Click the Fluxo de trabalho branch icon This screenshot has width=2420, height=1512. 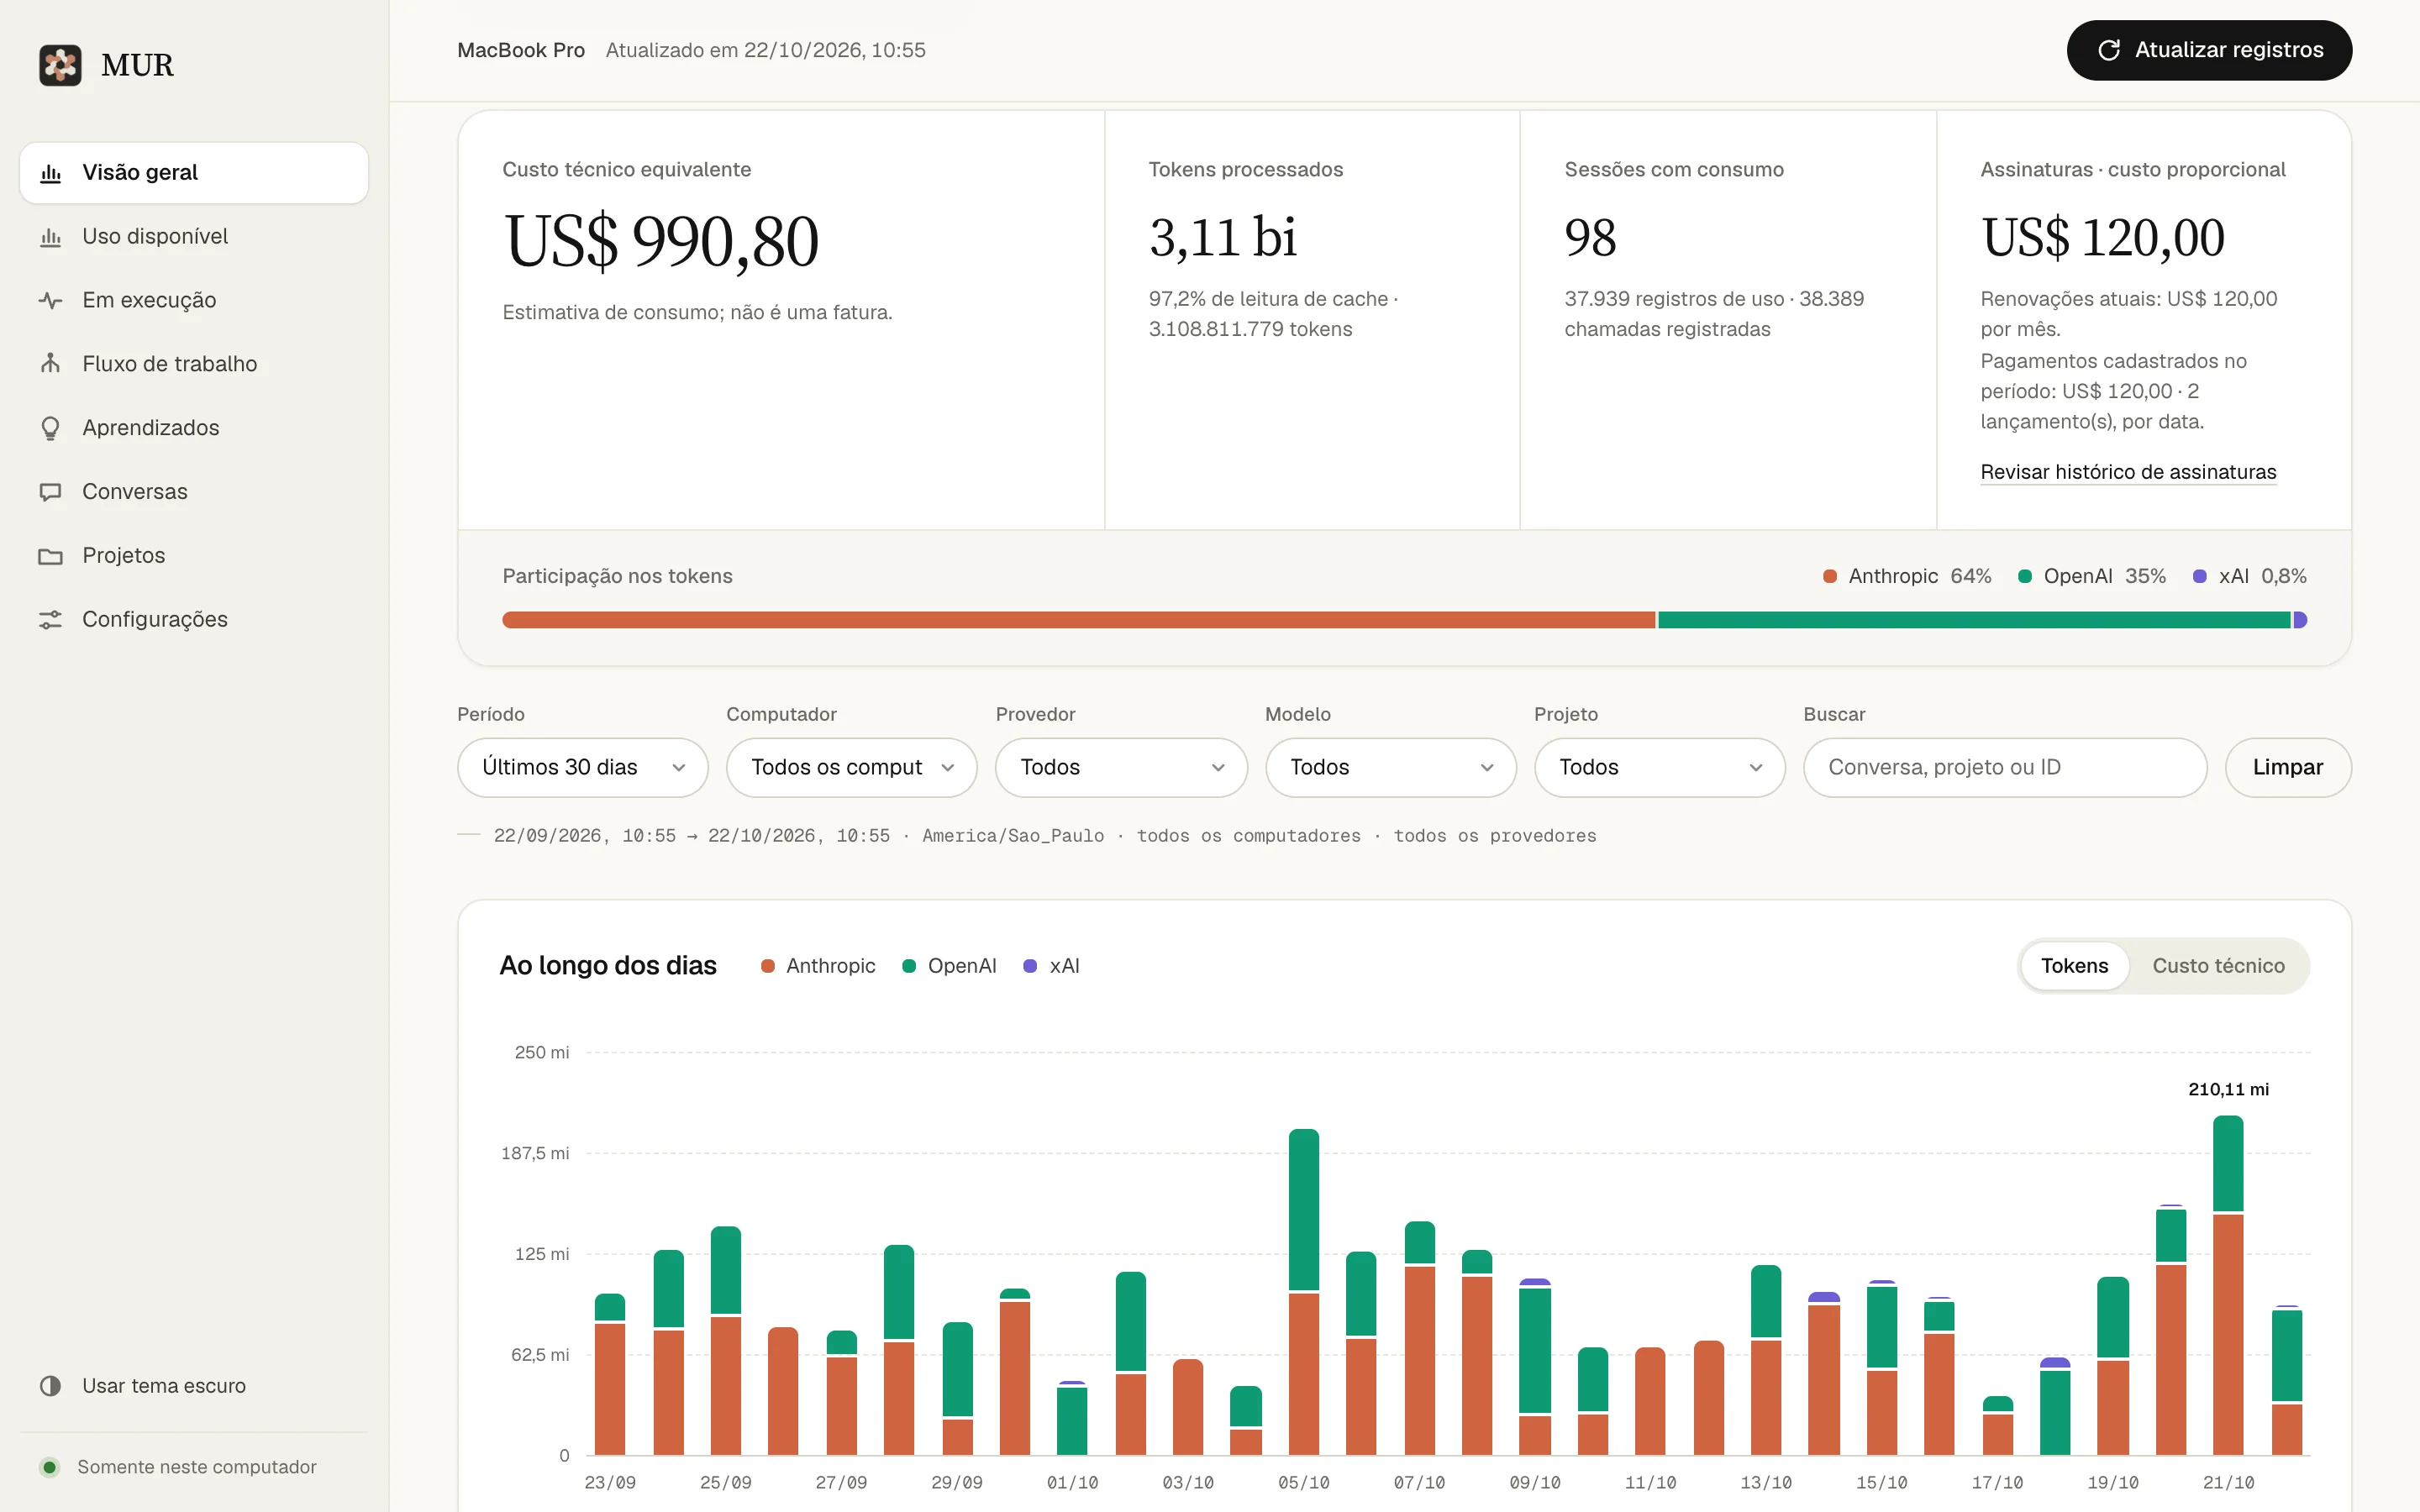pos(50,364)
